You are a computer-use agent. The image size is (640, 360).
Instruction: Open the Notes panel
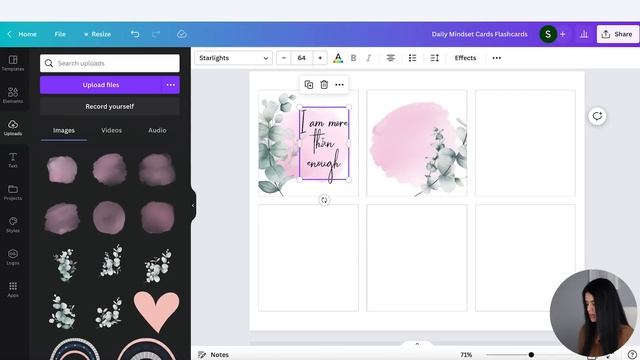(213, 355)
